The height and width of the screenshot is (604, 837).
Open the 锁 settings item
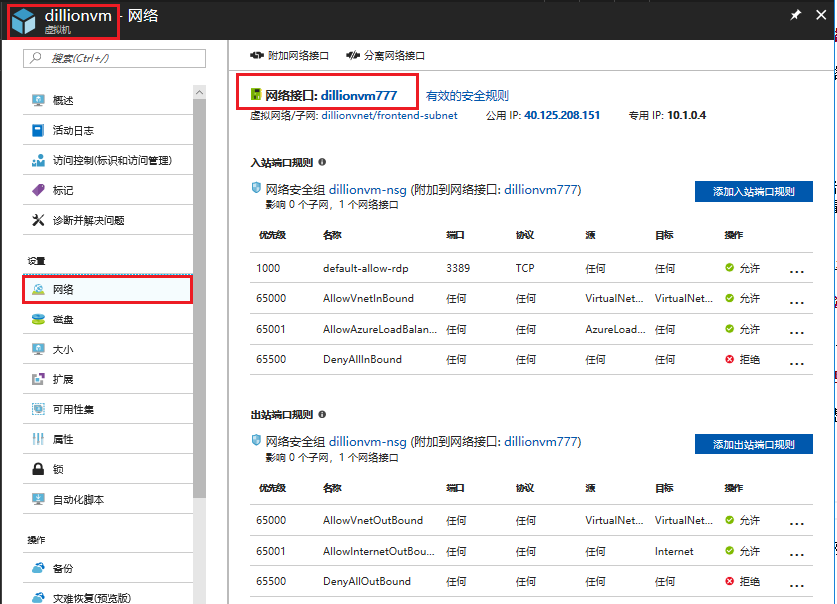(58, 469)
